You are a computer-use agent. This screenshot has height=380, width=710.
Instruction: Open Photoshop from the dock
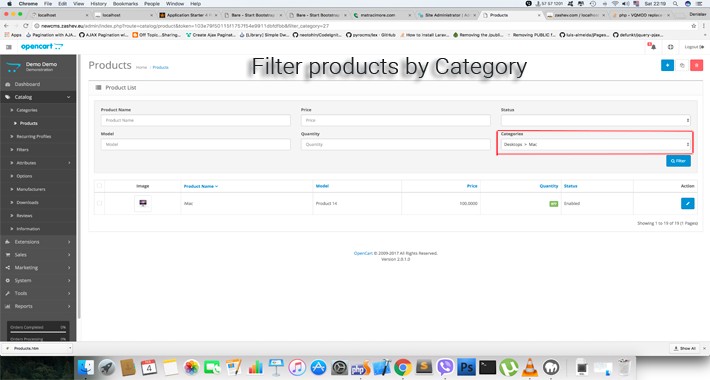coord(466,367)
